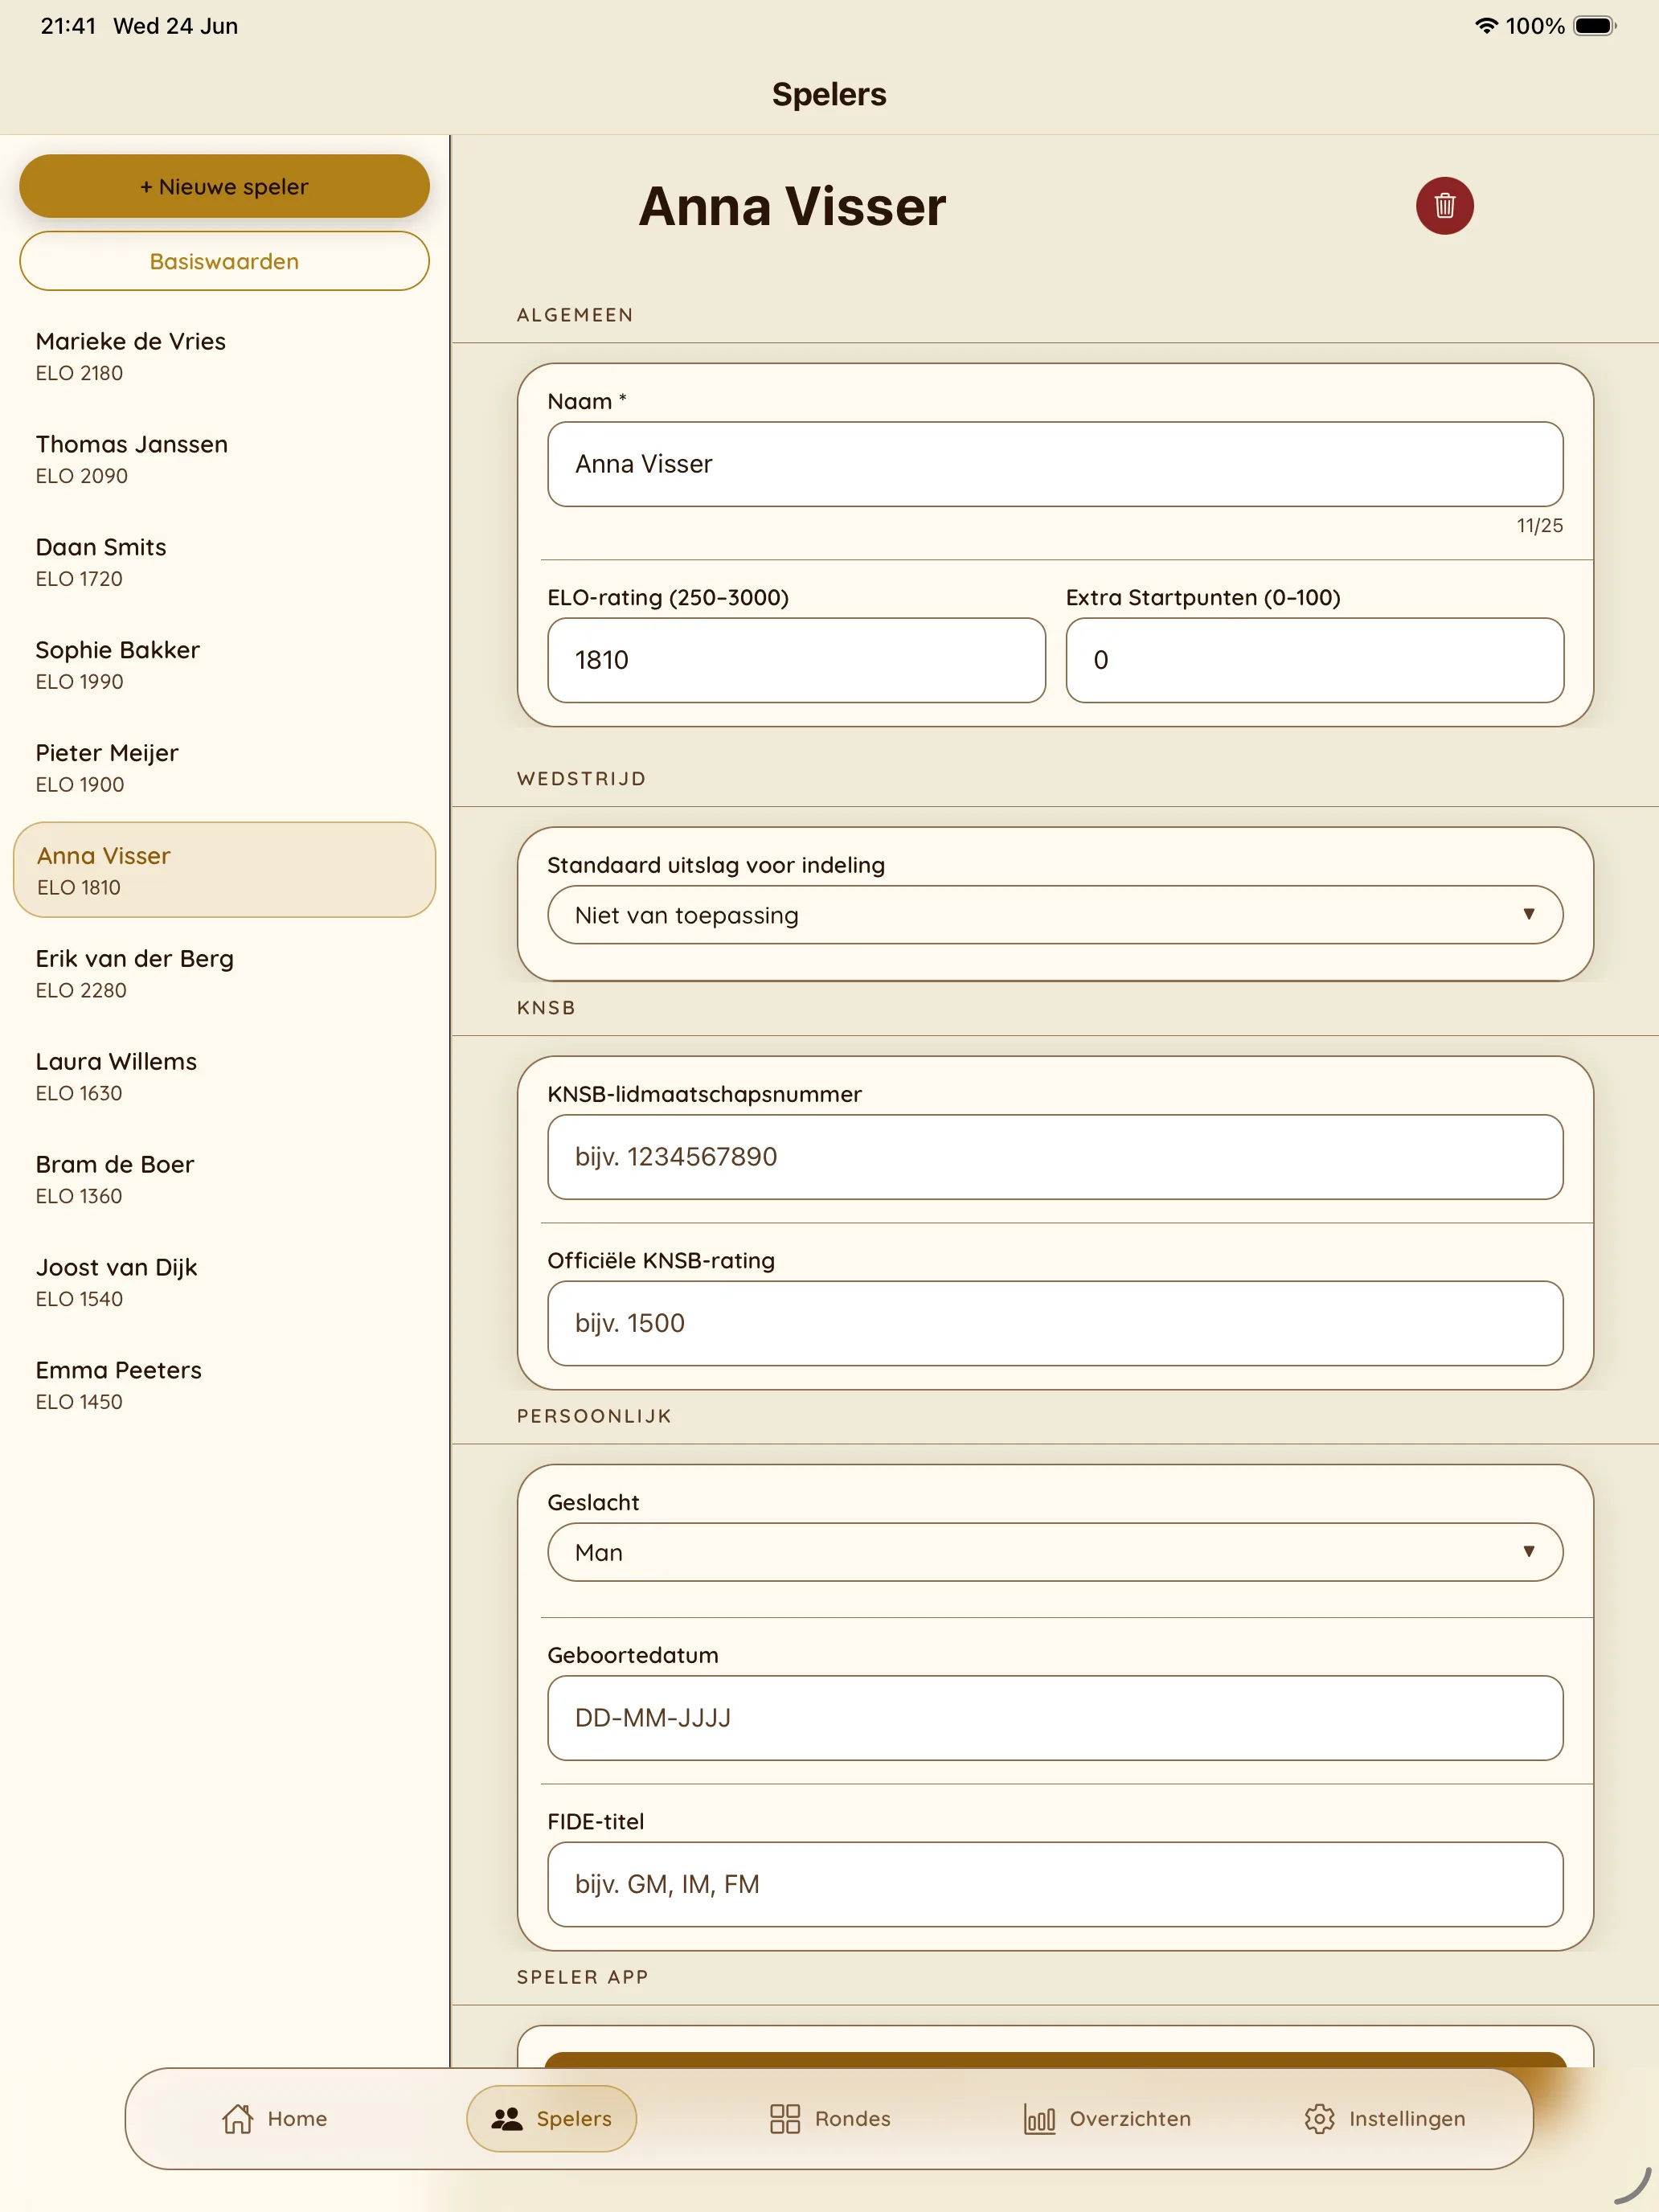Tap the Rondes grid icon

click(x=785, y=2118)
